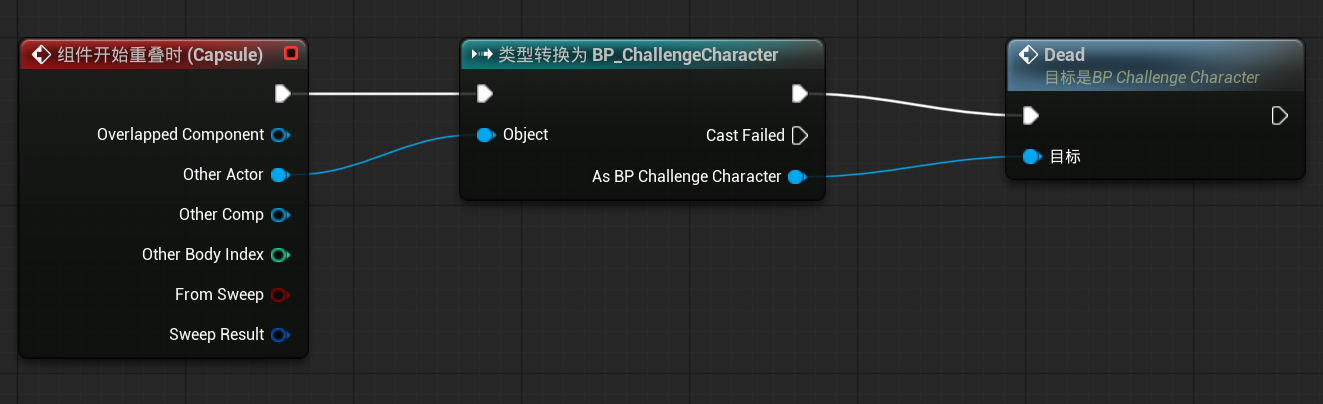Click the Object label on the cast node

point(525,134)
